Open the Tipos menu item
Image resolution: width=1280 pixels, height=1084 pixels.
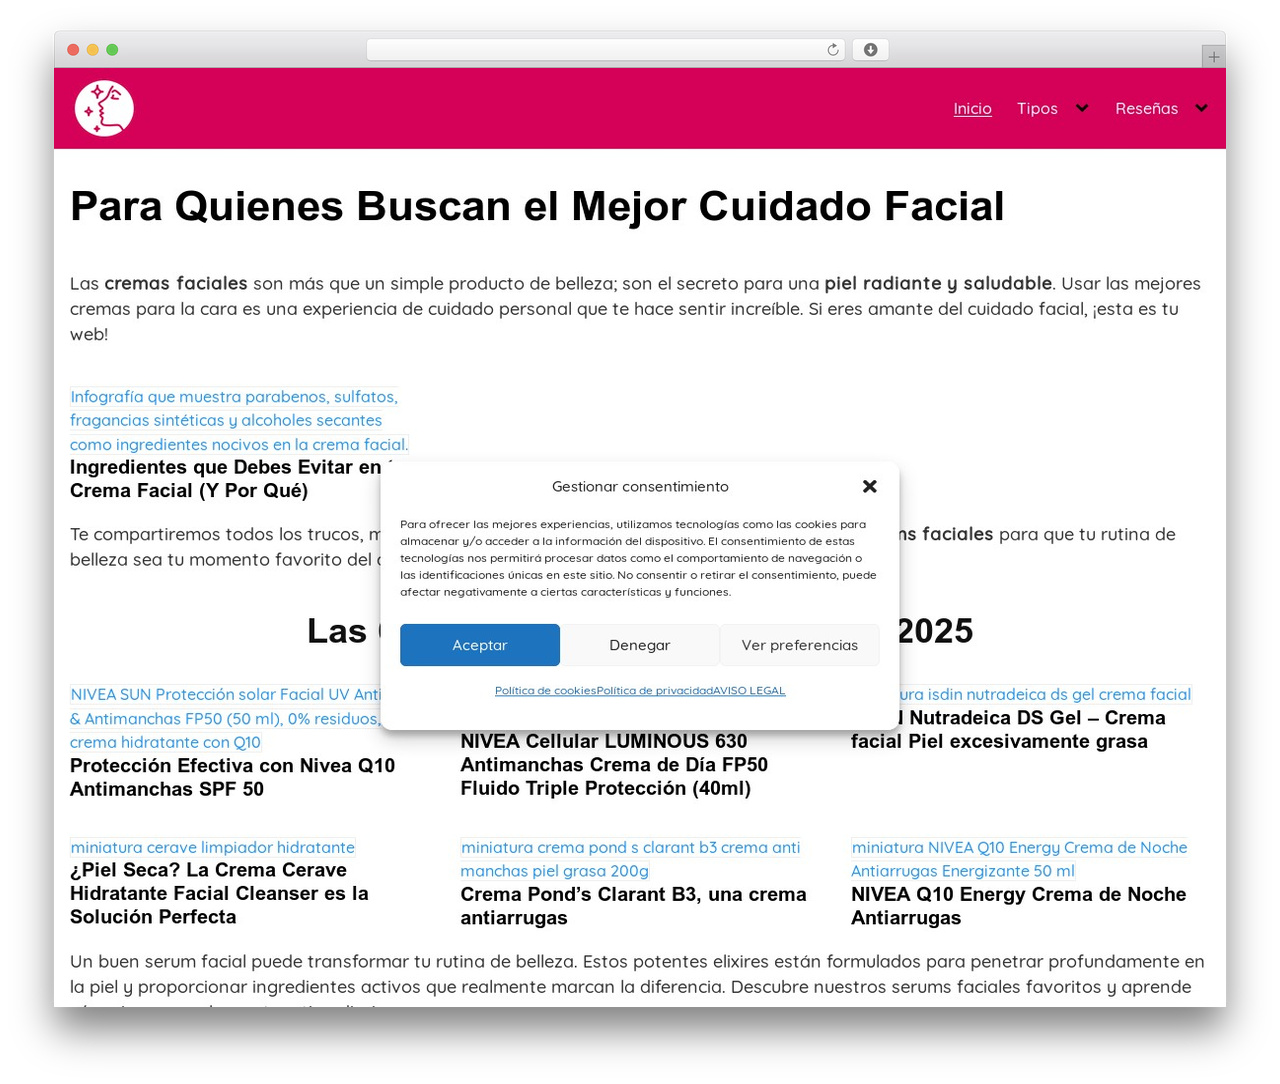pos(1037,108)
